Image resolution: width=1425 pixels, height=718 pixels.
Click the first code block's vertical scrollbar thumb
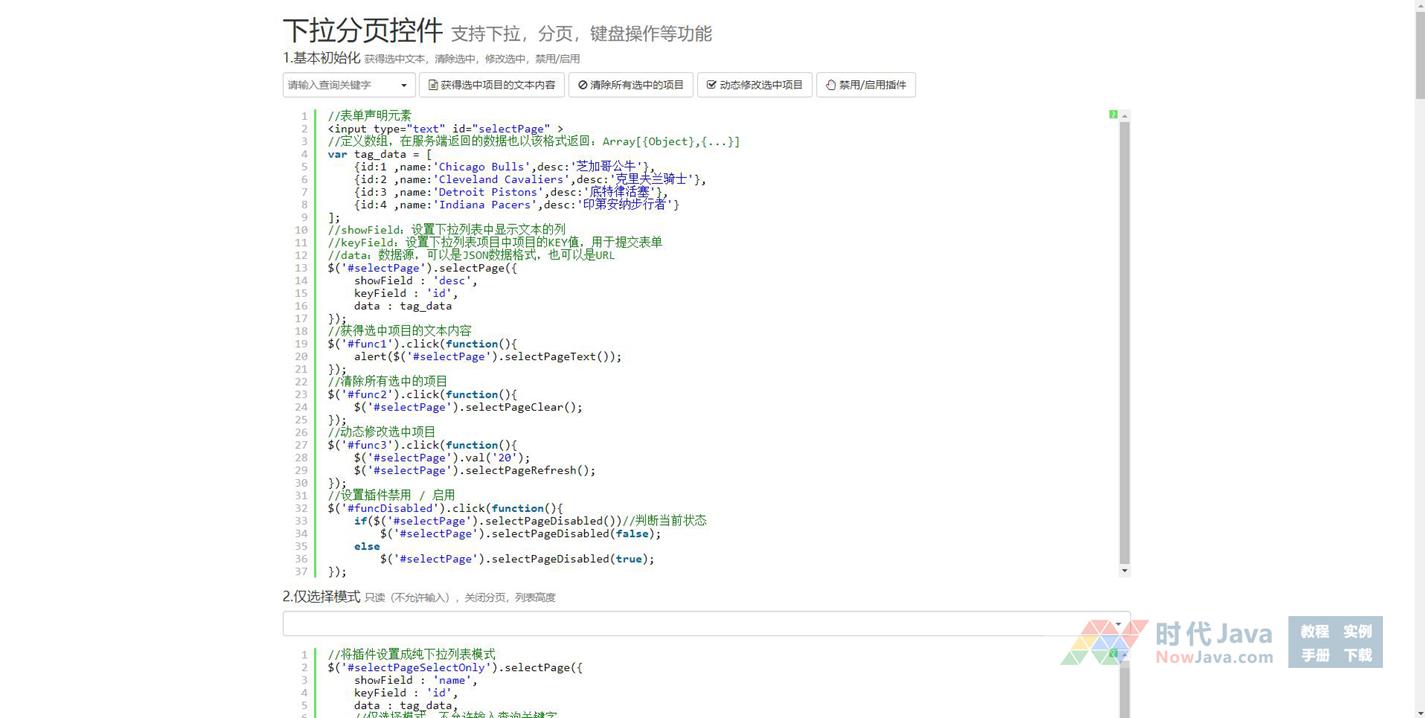(x=1124, y=340)
